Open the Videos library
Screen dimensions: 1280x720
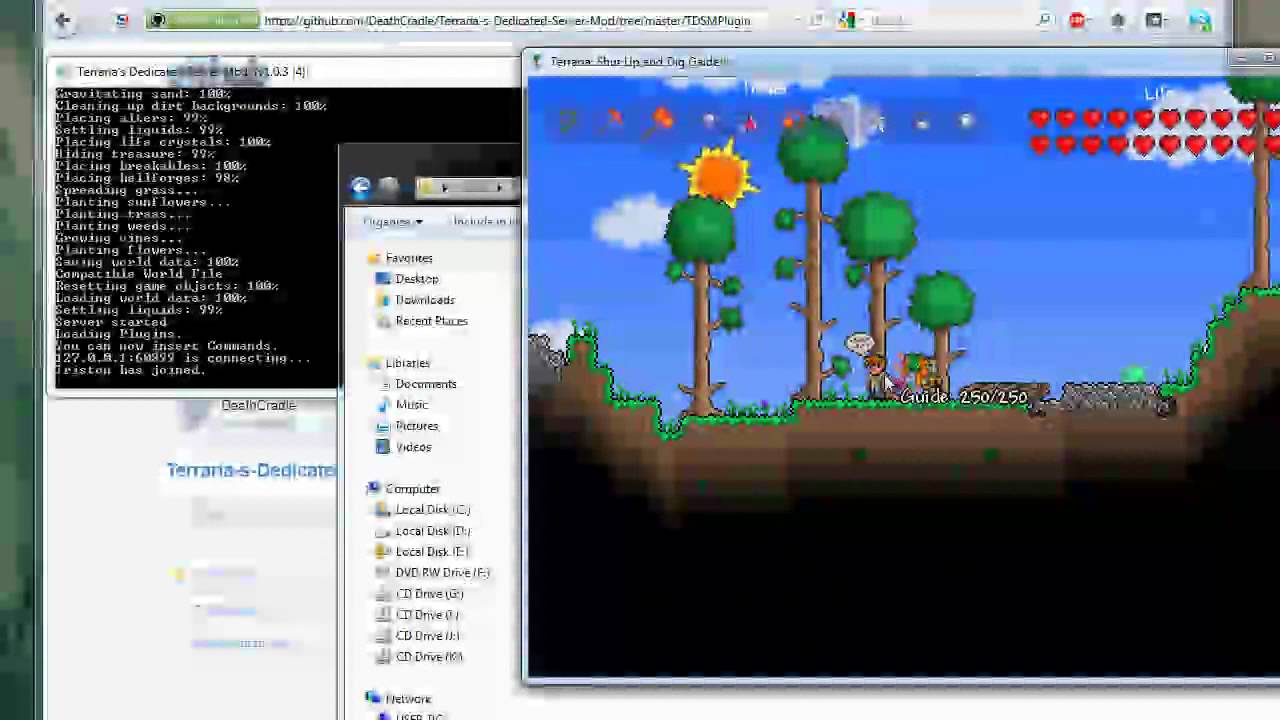[x=413, y=447]
